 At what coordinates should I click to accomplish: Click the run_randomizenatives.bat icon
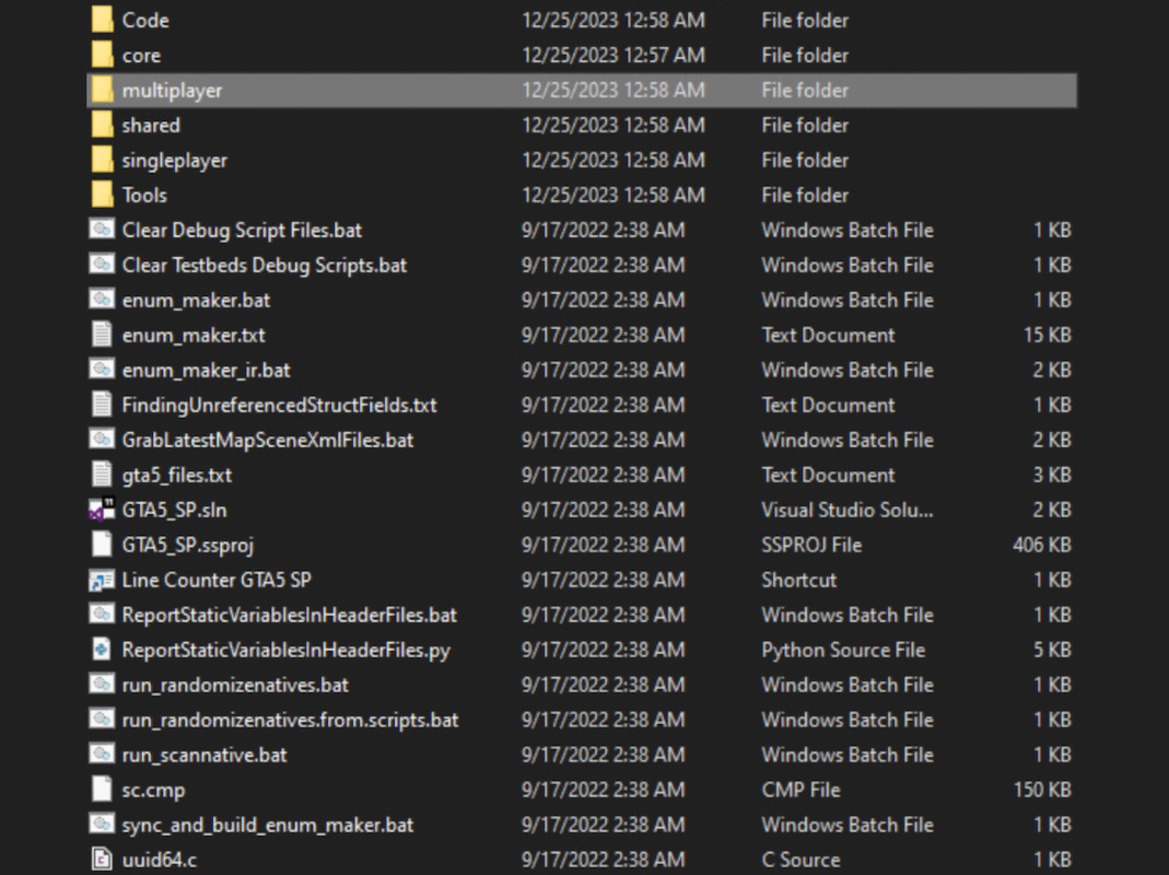[101, 685]
